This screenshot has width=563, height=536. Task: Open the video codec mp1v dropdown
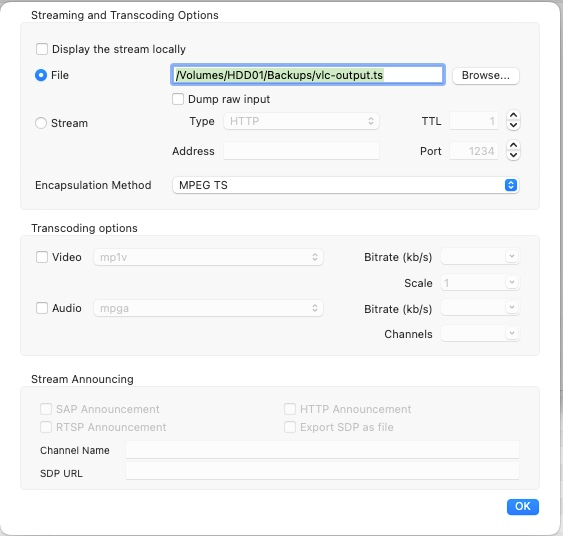[208, 257]
